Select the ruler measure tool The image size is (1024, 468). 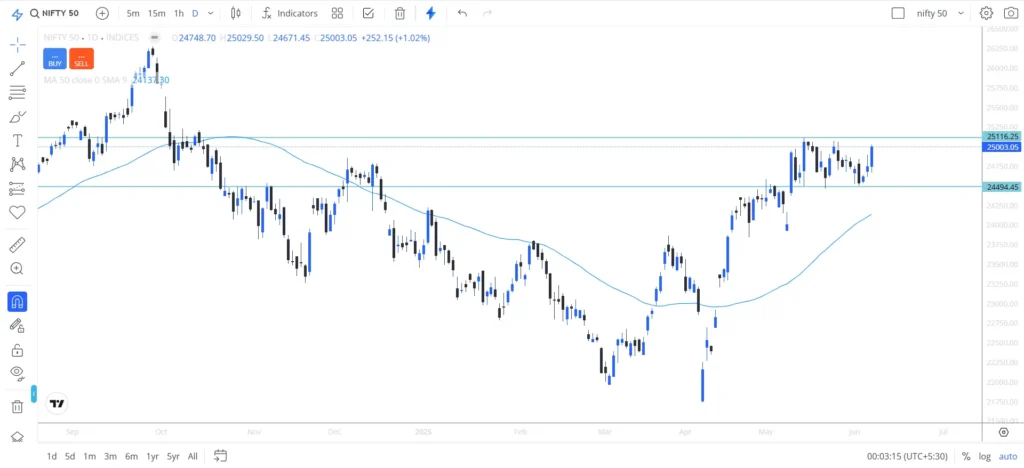click(18, 245)
